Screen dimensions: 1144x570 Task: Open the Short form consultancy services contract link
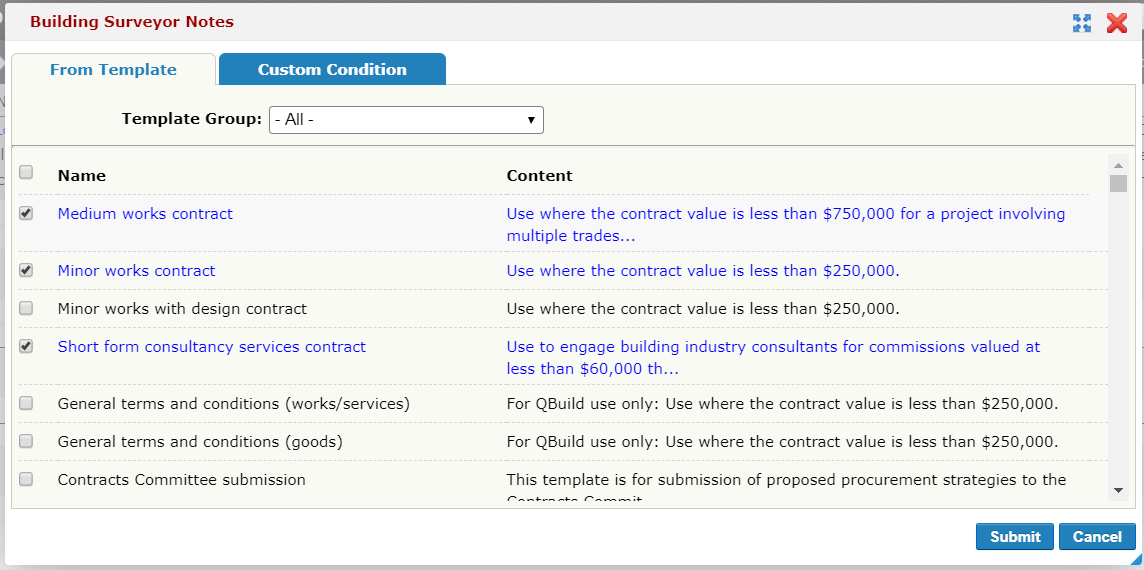pos(212,347)
